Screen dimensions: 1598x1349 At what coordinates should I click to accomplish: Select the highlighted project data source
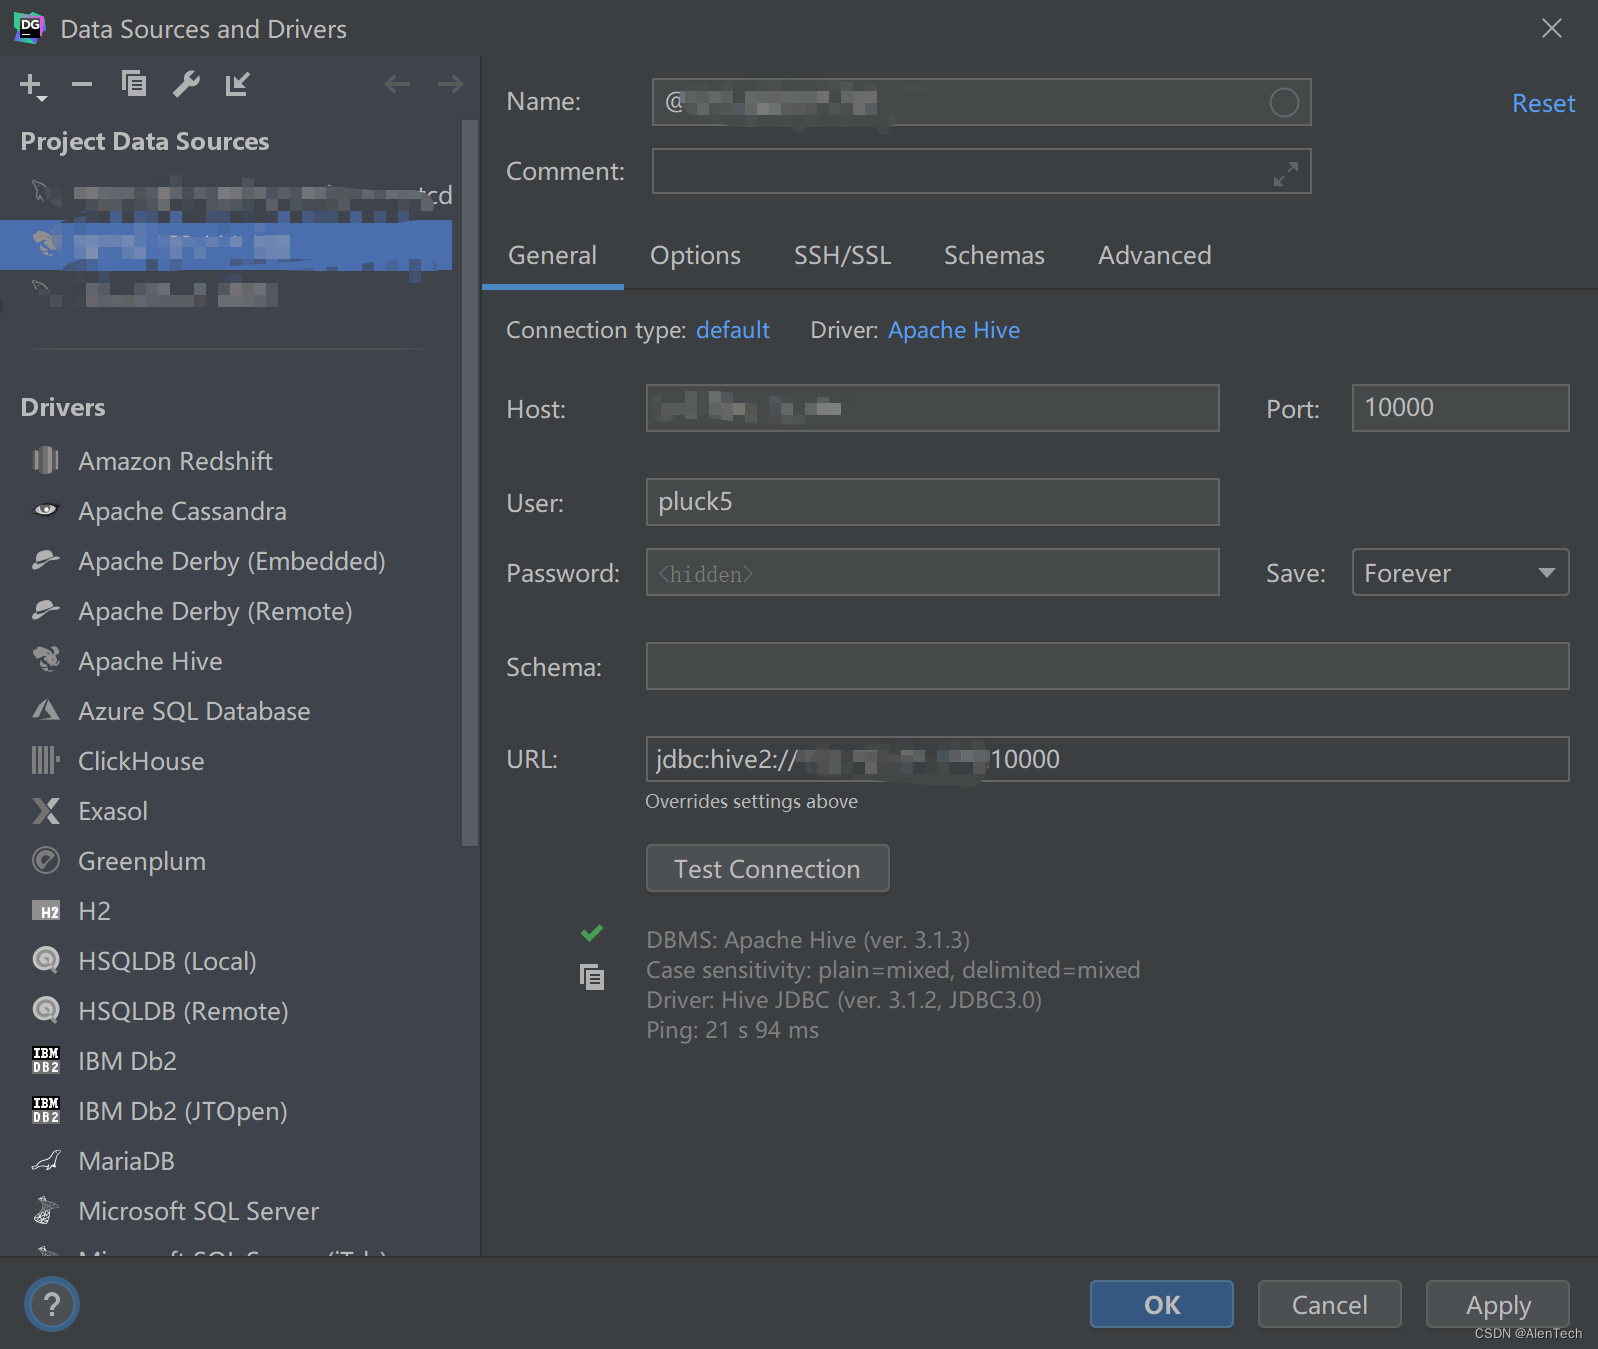[226, 244]
